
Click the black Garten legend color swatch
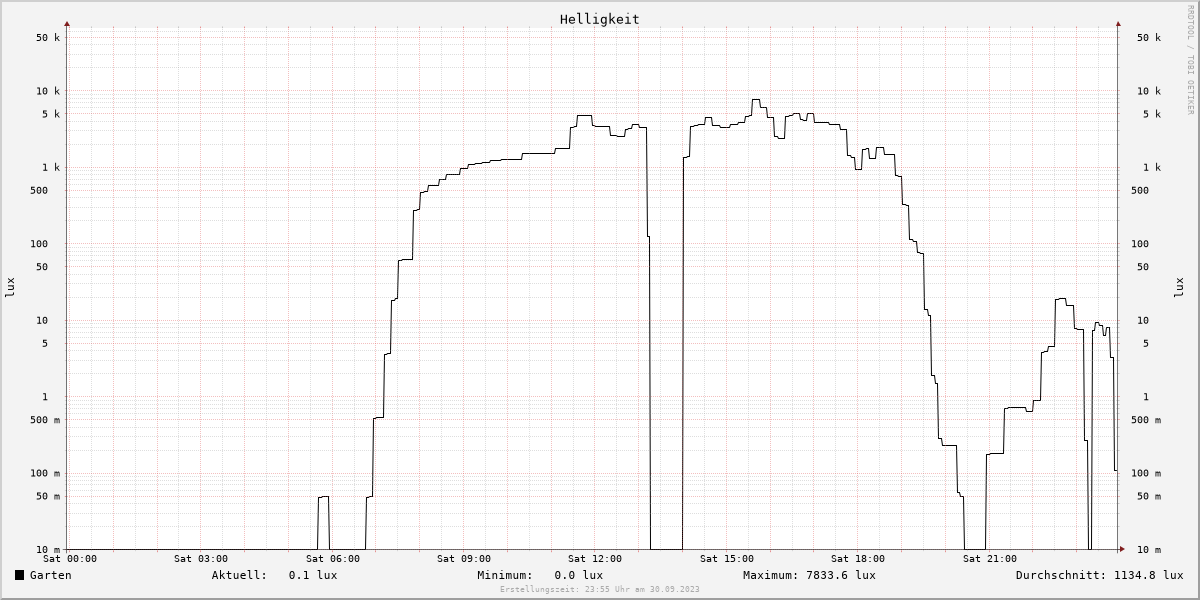click(19, 575)
